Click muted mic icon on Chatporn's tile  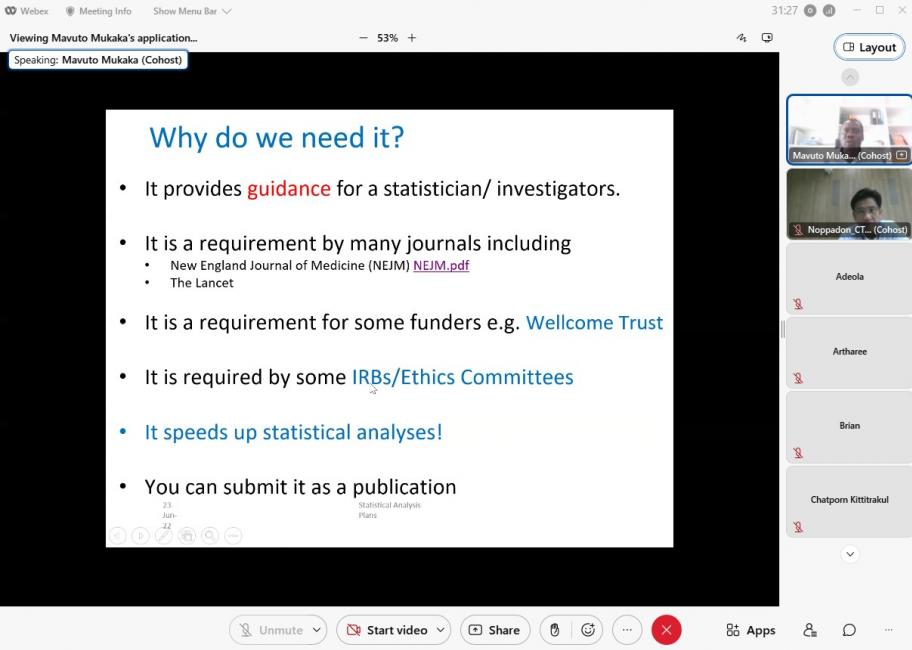coord(799,527)
